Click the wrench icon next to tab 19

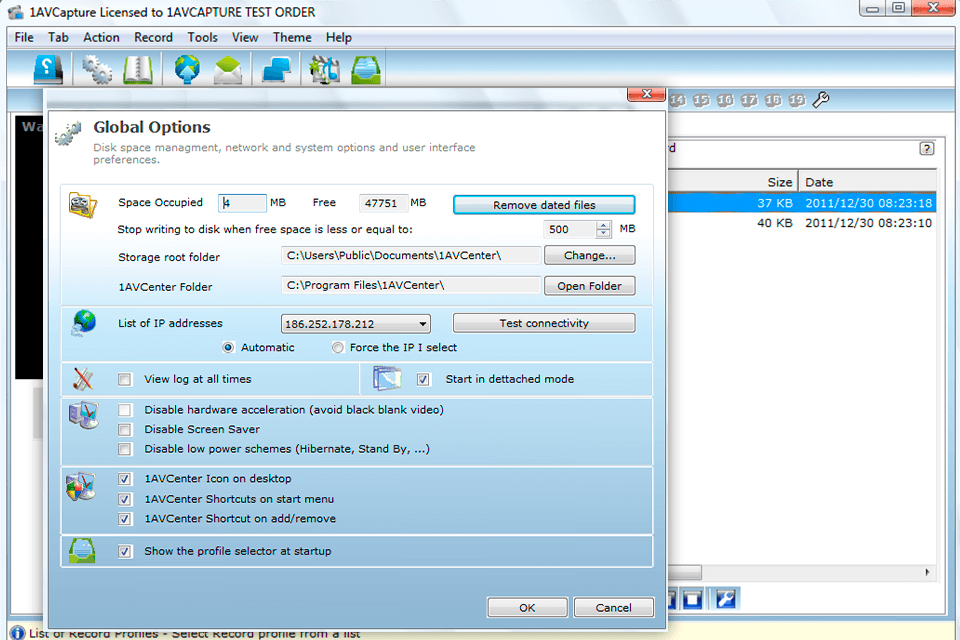click(820, 100)
